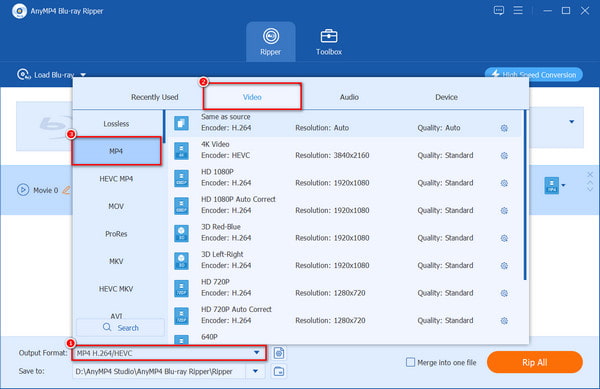Click the Save to path field
The height and width of the screenshot is (389, 600).
tap(159, 371)
